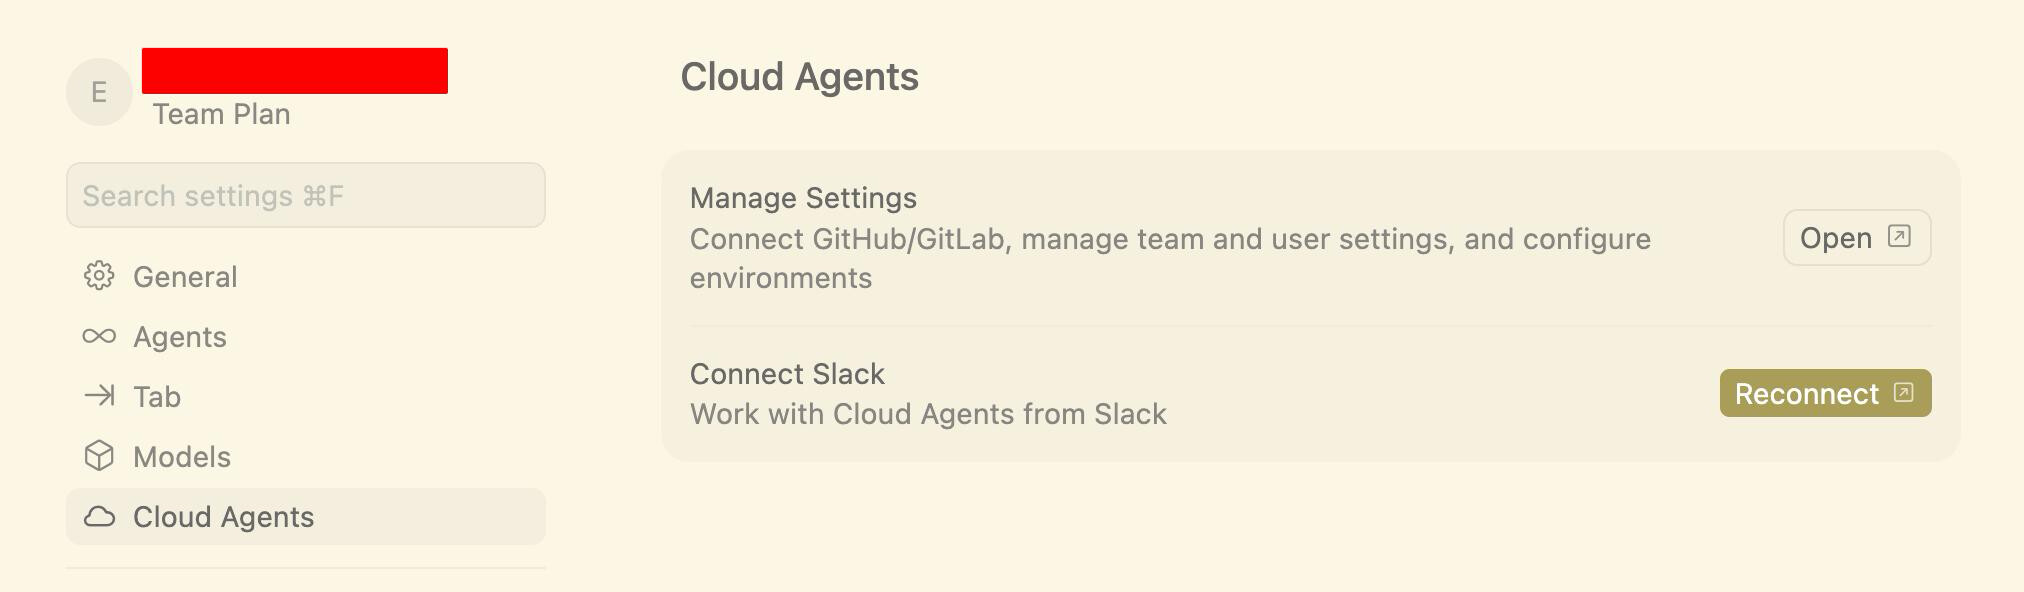The width and height of the screenshot is (2024, 592).
Task: Click the Cloud Agents cloud icon
Action: point(99,517)
